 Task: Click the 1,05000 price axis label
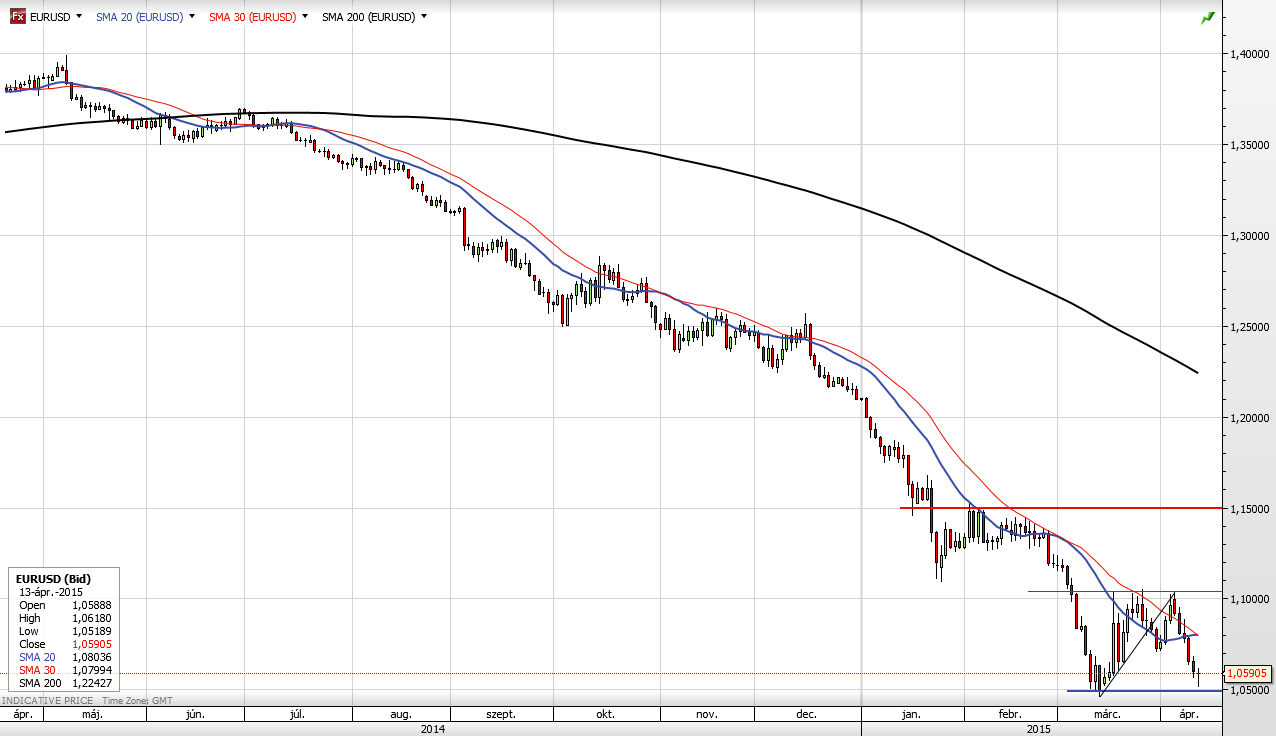[1251, 690]
